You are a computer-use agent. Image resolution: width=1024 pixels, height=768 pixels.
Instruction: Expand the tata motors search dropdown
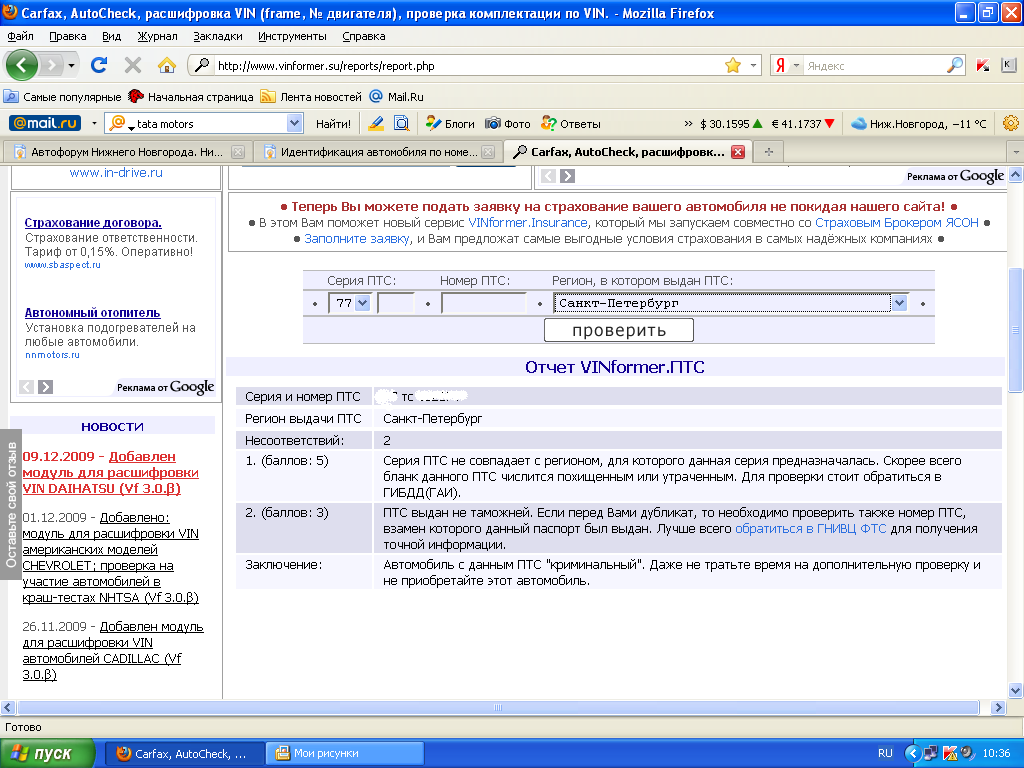295,123
